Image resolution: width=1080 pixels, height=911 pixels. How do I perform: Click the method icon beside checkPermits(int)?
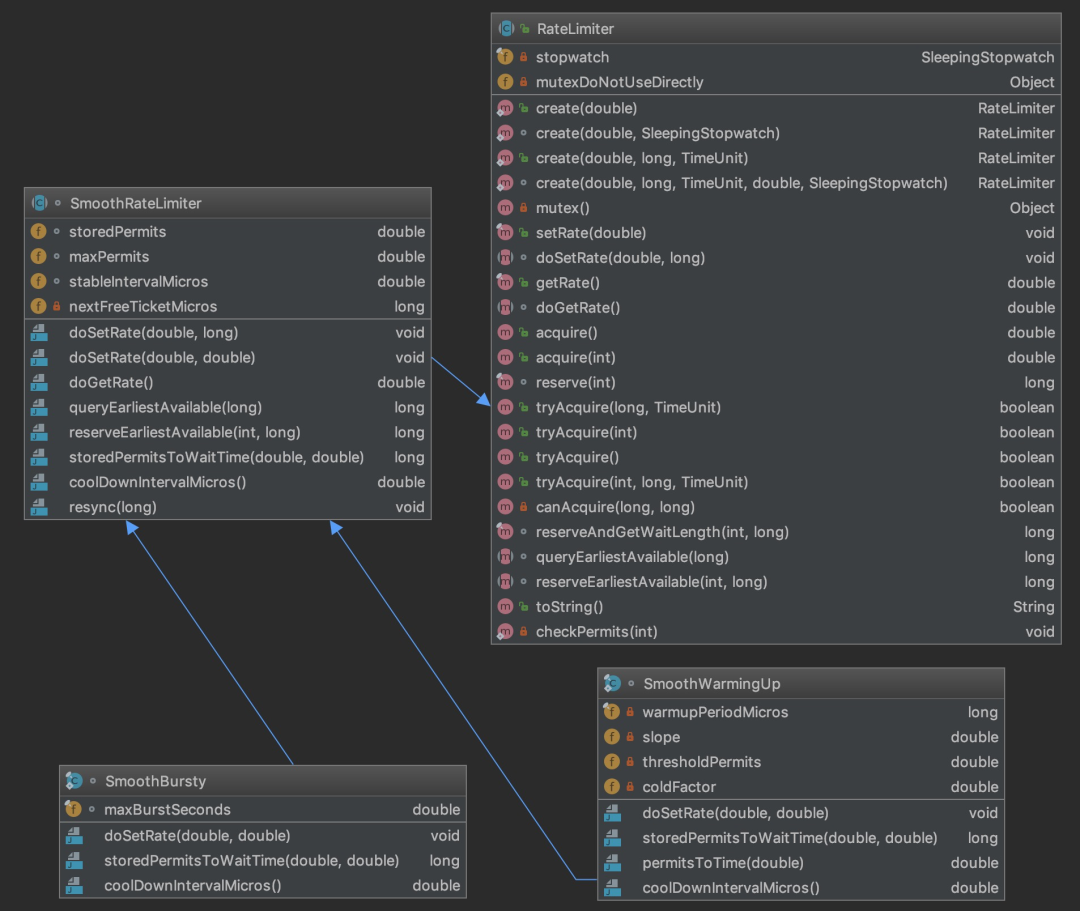(505, 631)
